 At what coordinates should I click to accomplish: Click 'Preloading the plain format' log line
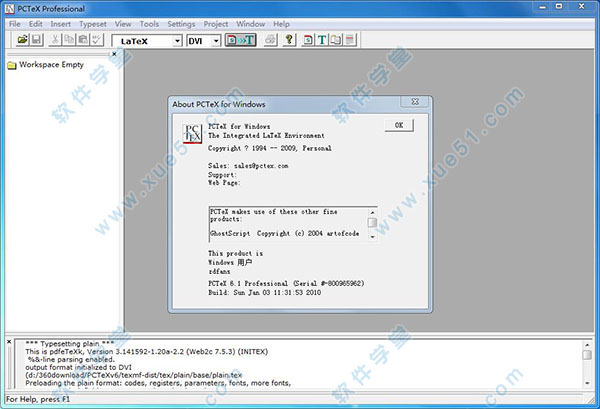158,383
